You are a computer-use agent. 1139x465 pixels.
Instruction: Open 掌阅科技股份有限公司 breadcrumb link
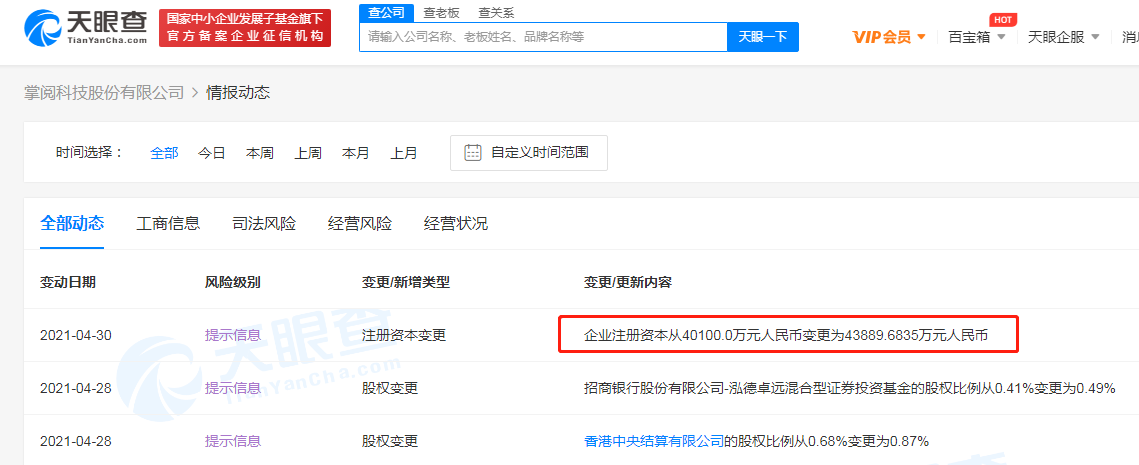[104, 92]
